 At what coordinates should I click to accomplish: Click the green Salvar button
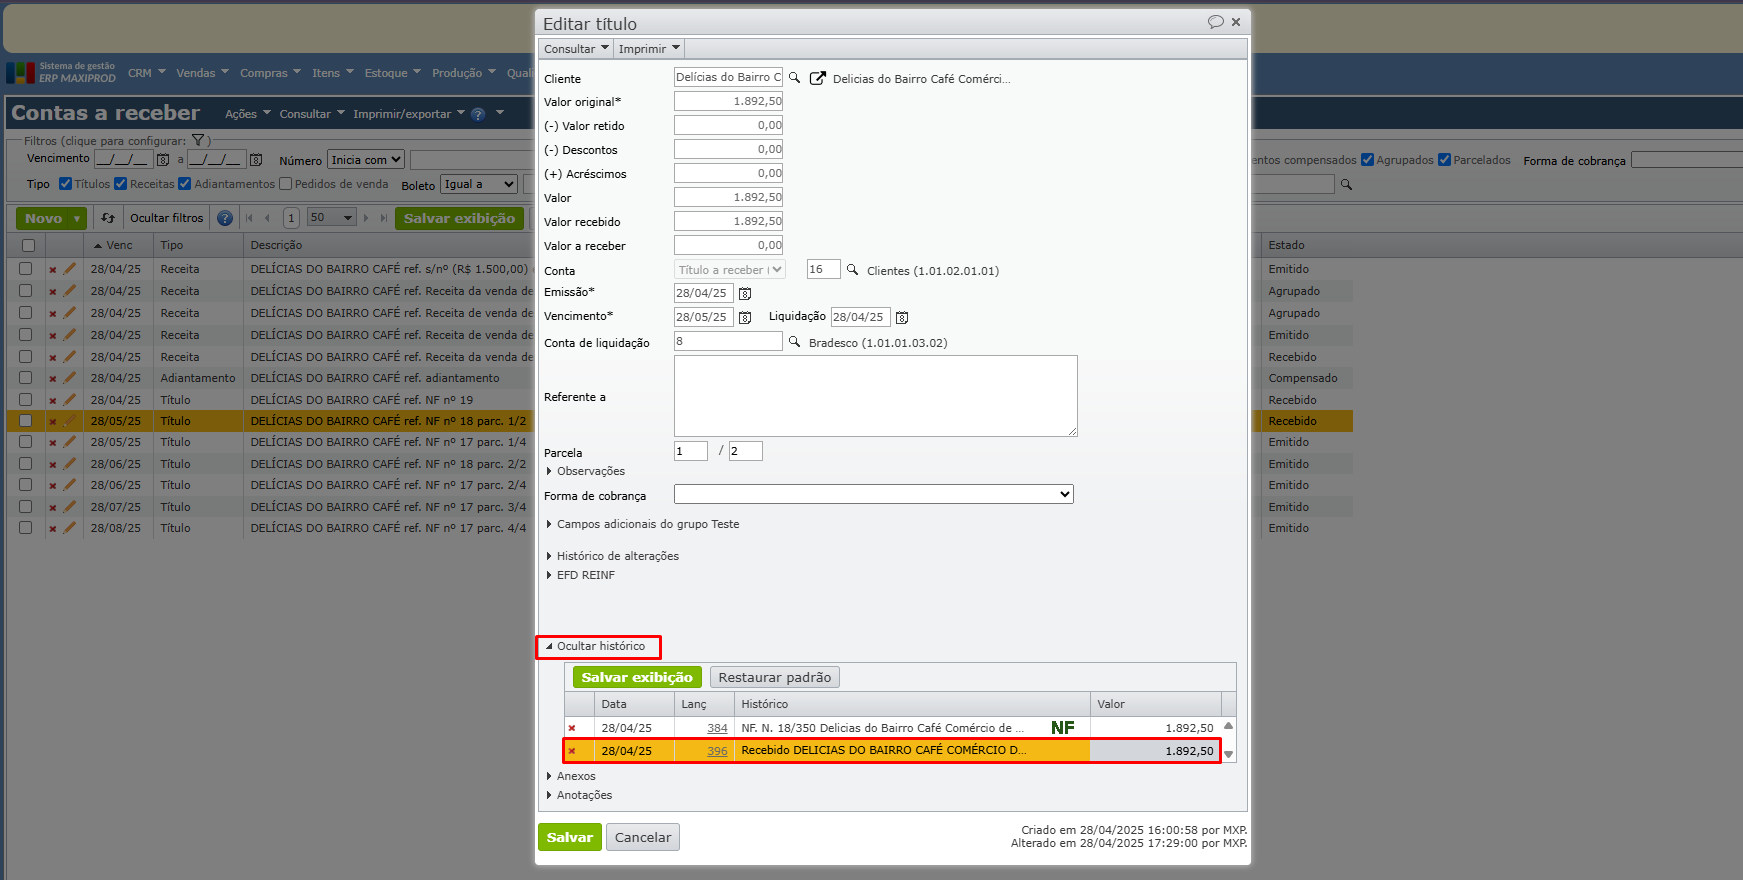[x=570, y=837]
